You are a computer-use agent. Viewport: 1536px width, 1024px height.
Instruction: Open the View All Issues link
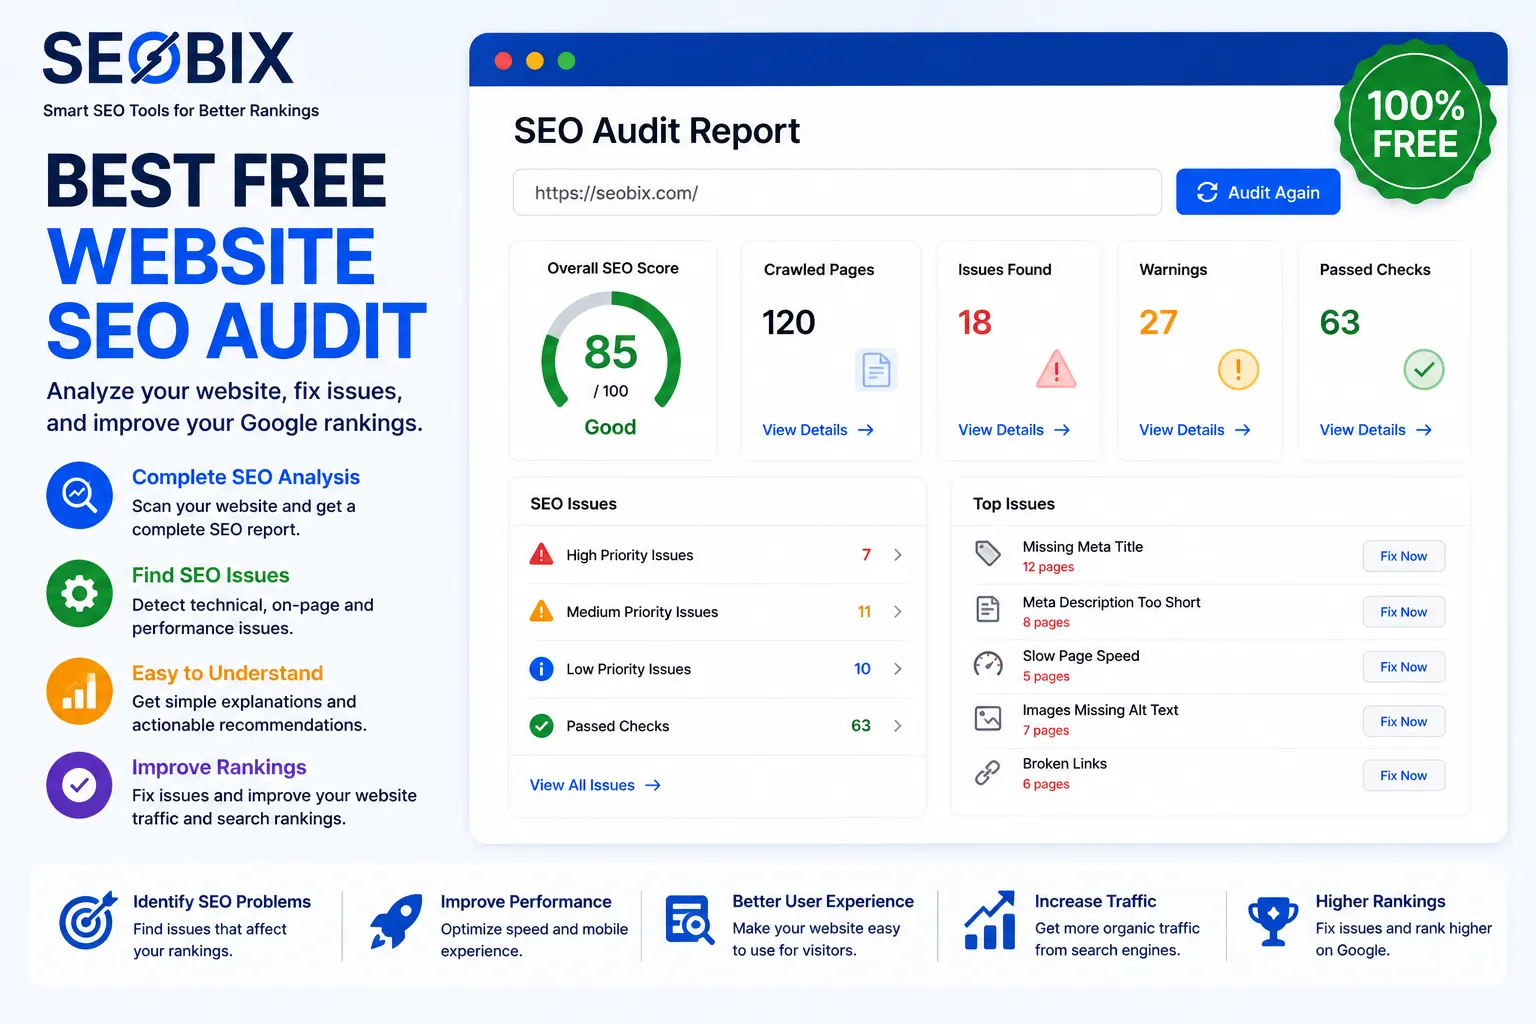(596, 785)
